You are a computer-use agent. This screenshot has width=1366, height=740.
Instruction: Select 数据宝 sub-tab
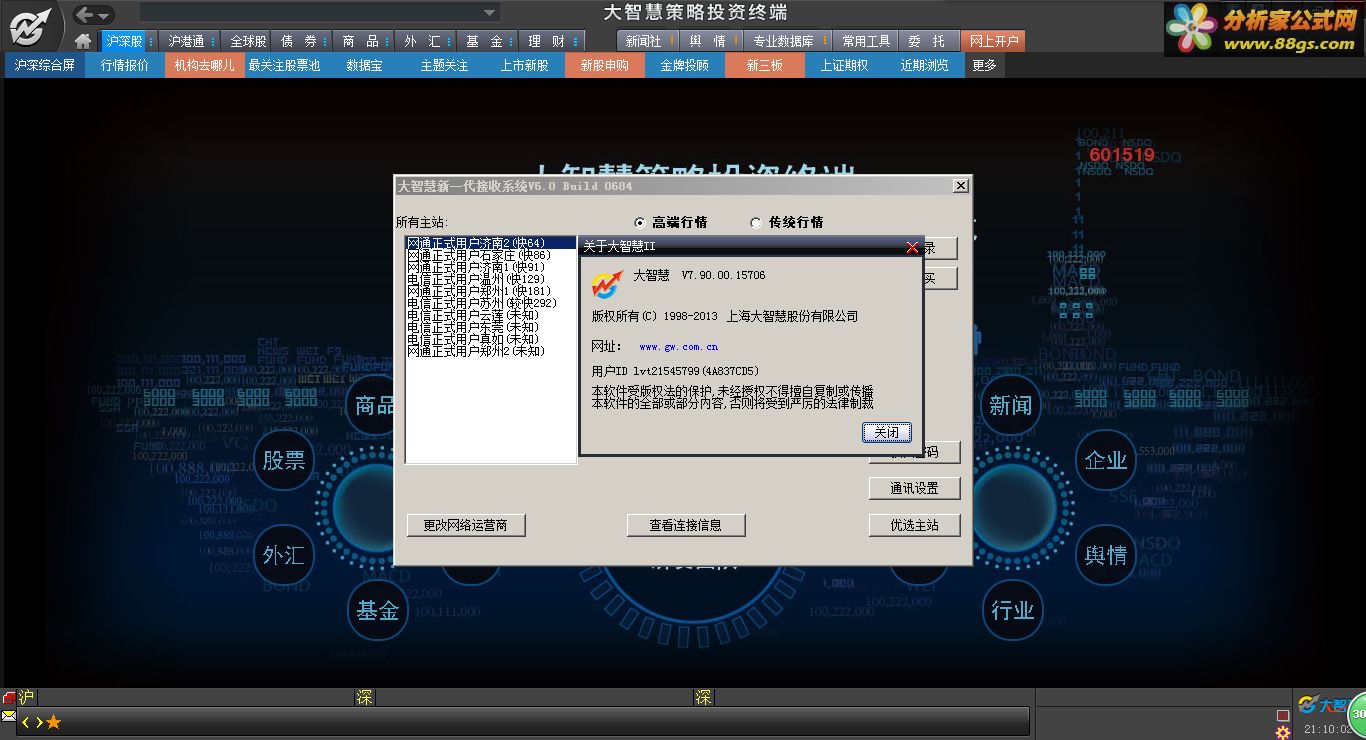[x=365, y=65]
